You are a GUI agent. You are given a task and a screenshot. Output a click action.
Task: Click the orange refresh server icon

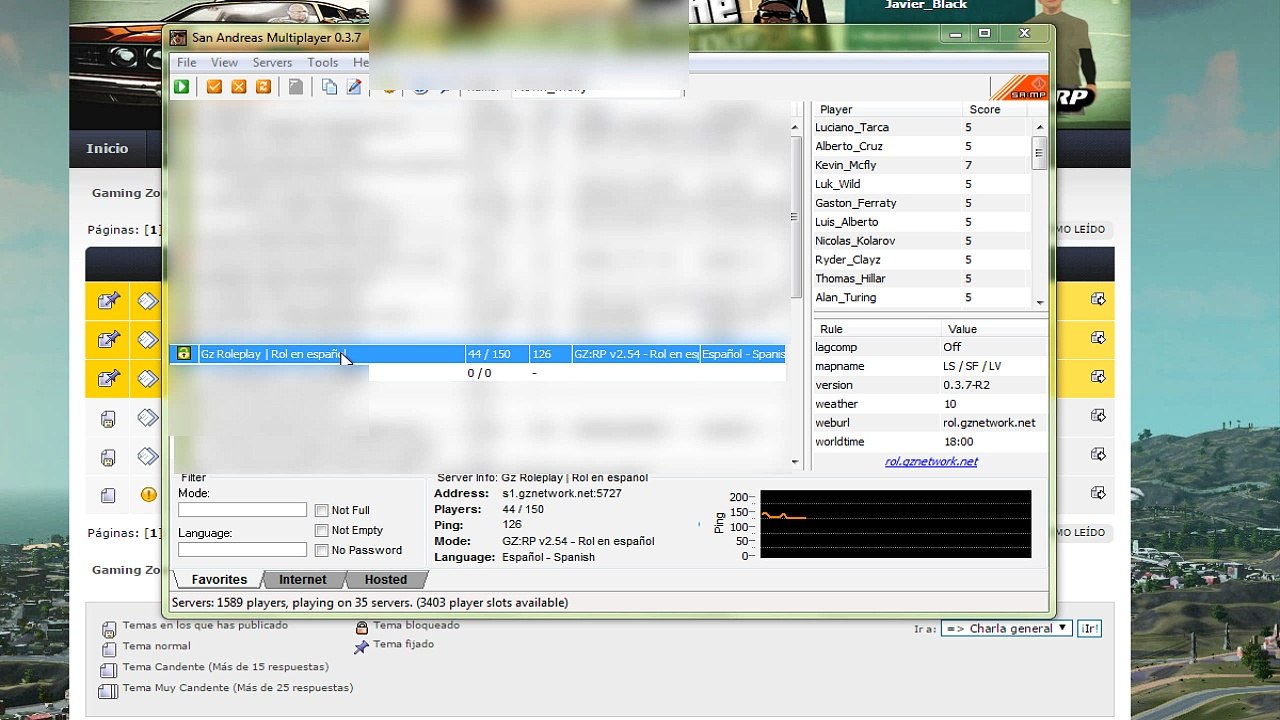tap(264, 87)
